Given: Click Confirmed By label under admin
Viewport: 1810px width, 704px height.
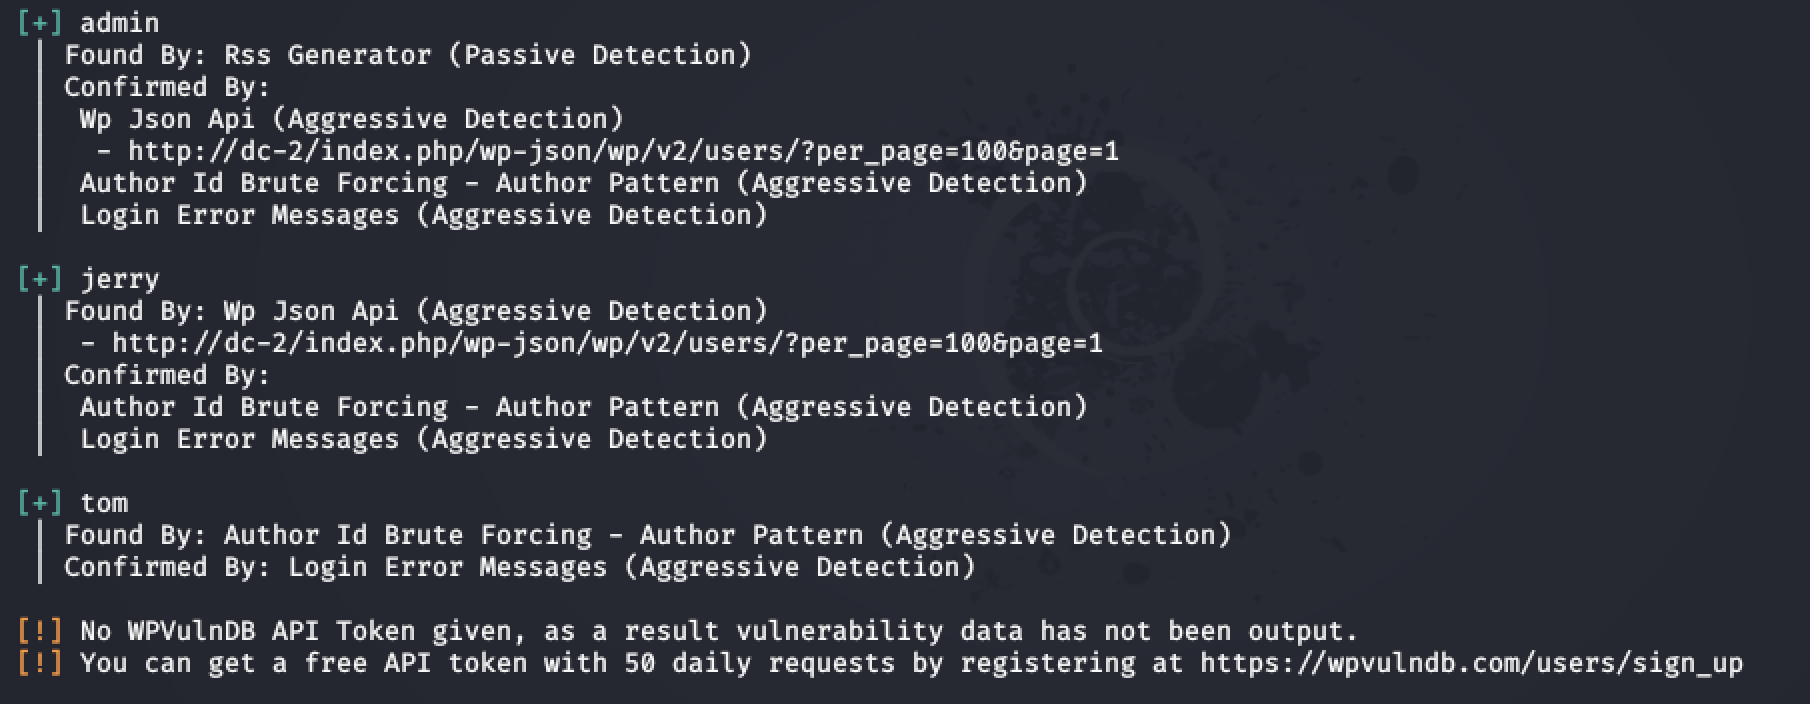Looking at the screenshot, I should pos(167,87).
